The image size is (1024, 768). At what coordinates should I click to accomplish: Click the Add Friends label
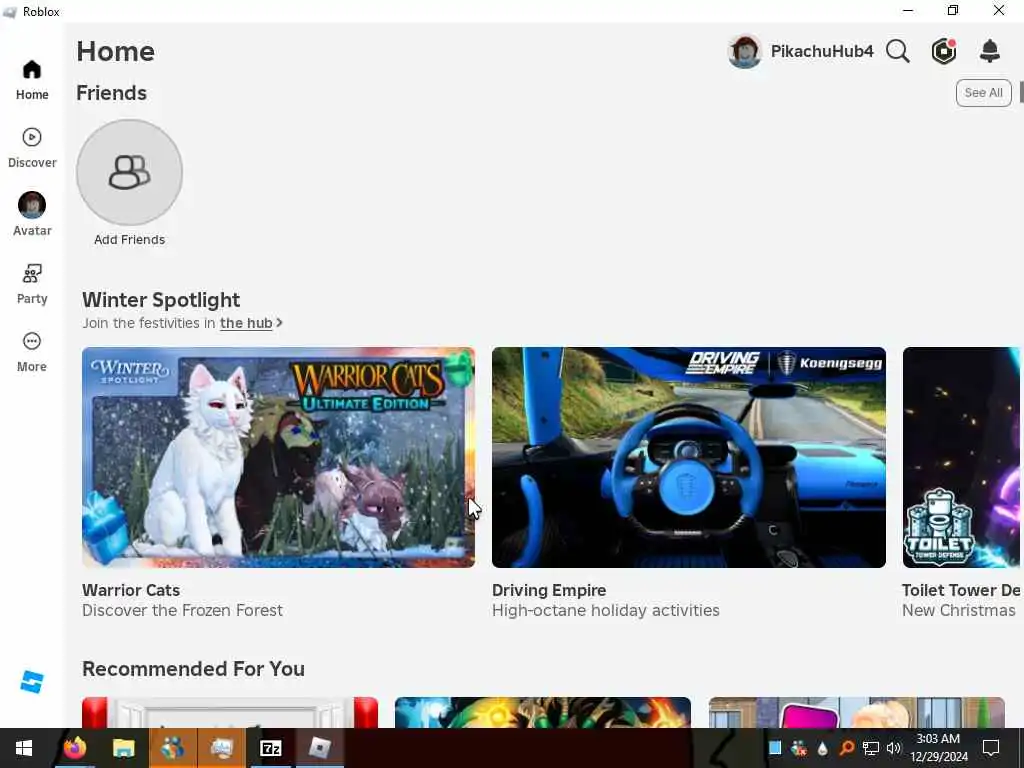(x=129, y=240)
